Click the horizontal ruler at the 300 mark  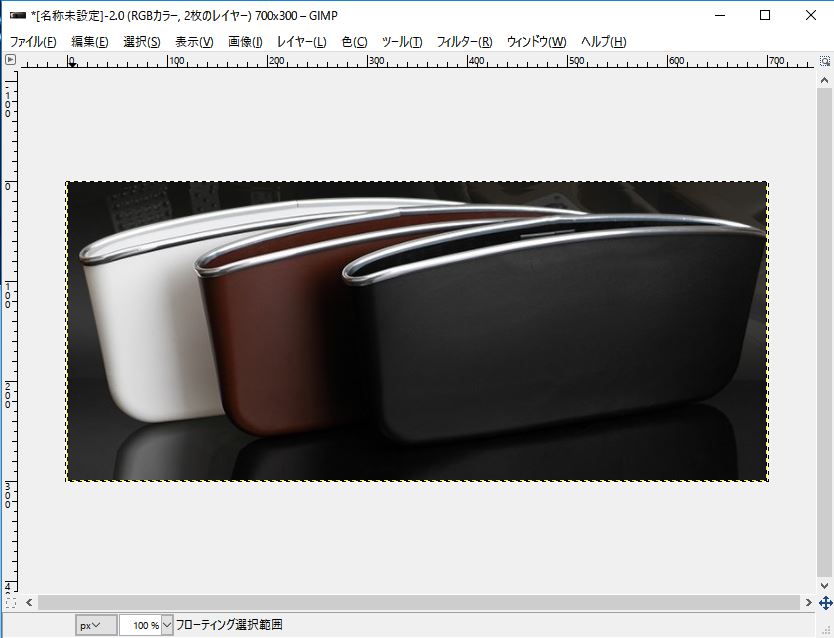pos(369,61)
